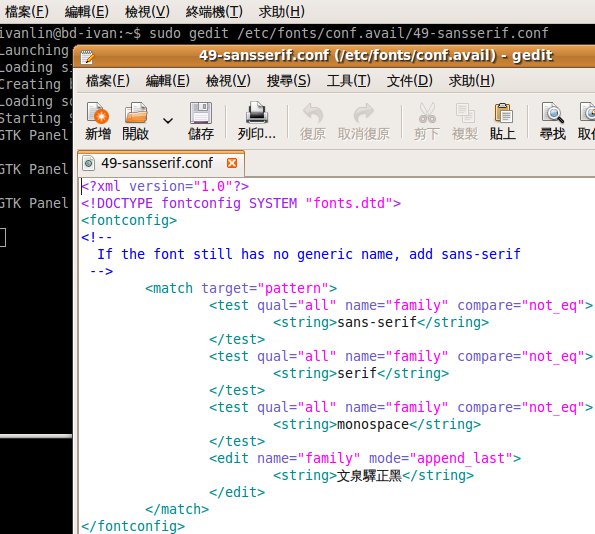Click the closing </fontconfig> tag
This screenshot has width=595, height=534.
click(x=133, y=526)
